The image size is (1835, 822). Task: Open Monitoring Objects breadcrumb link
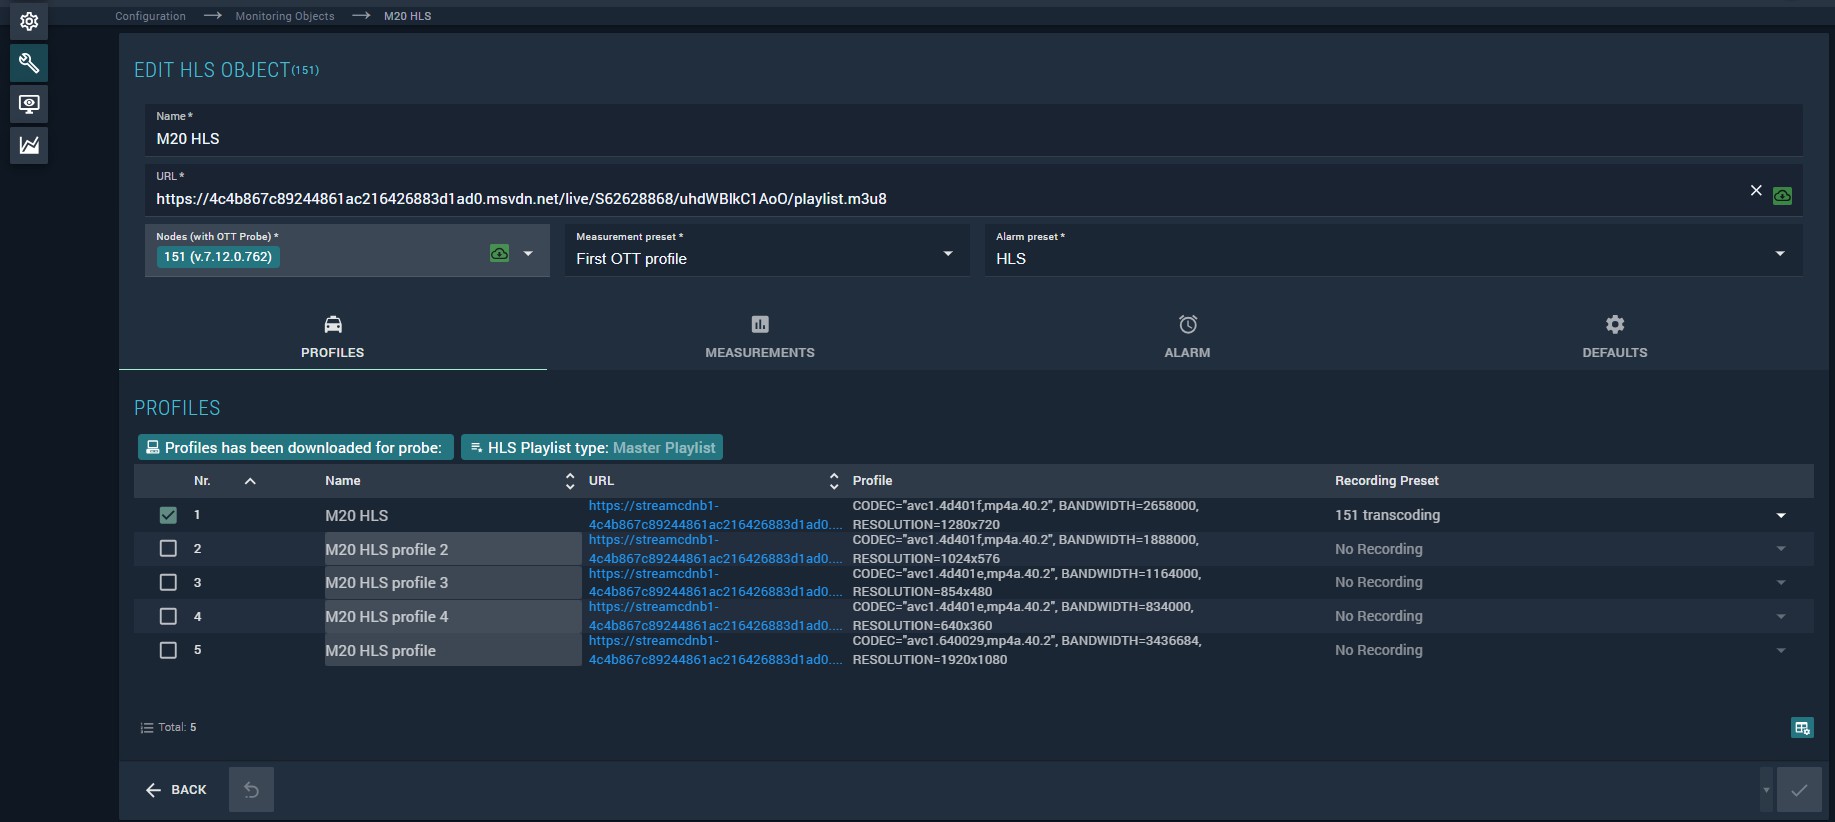coord(285,16)
